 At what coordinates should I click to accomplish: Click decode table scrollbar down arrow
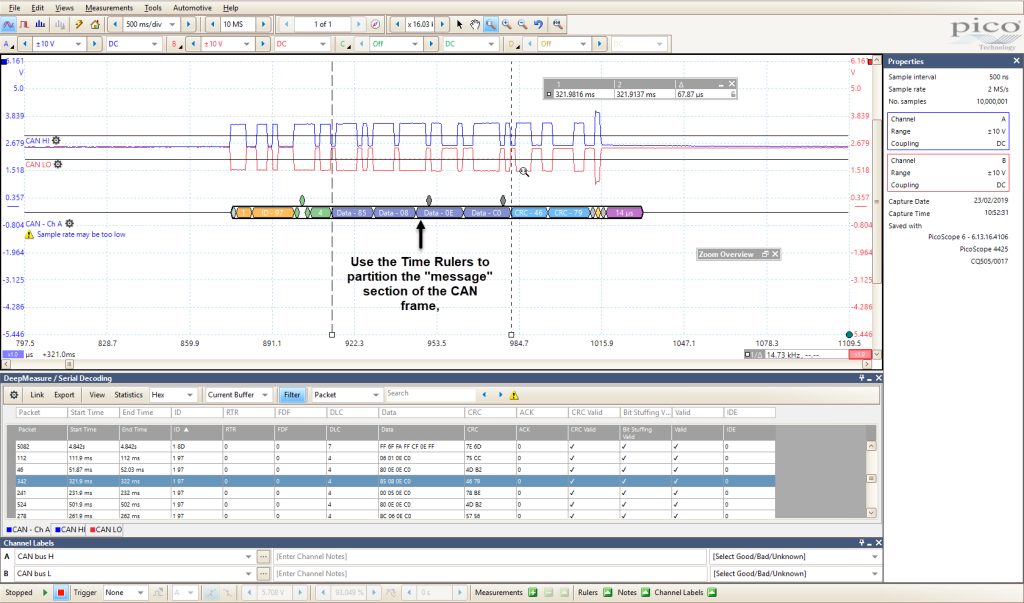pyautogui.click(x=871, y=513)
